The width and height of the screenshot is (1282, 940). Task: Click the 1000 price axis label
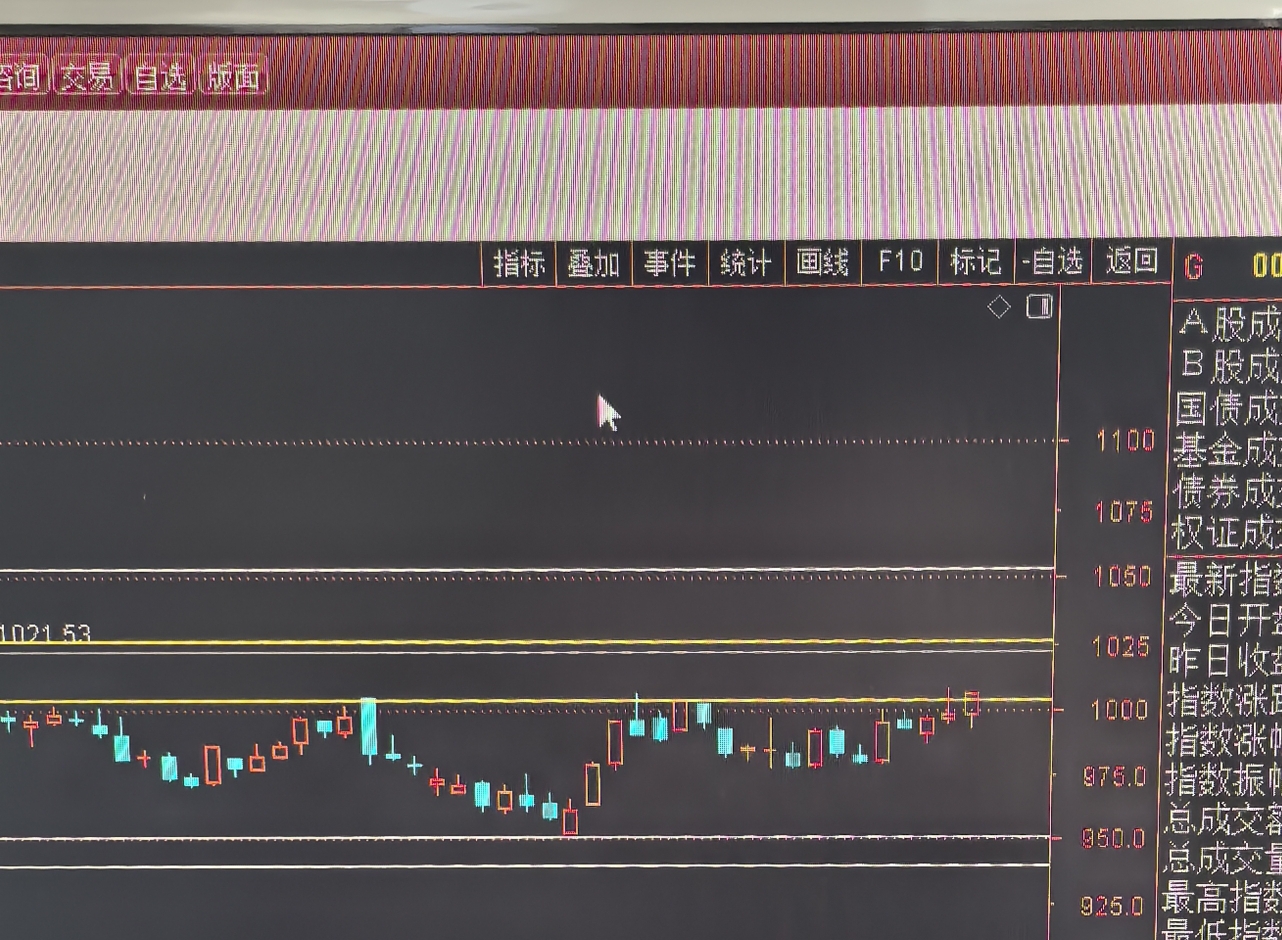[1119, 710]
